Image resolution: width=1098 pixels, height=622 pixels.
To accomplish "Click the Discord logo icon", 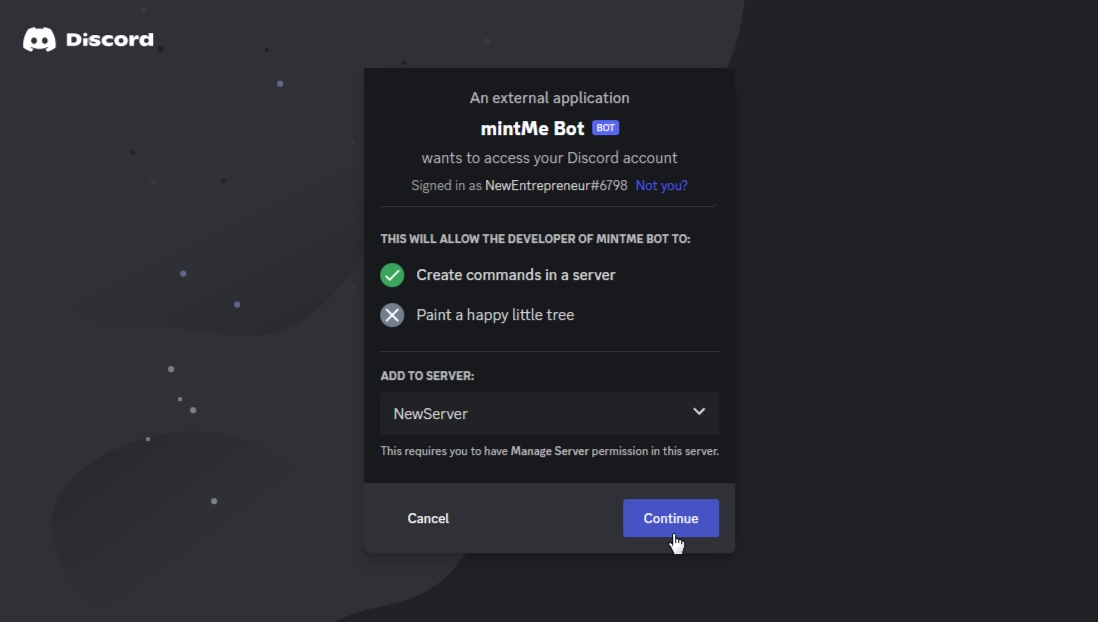I will tap(39, 40).
